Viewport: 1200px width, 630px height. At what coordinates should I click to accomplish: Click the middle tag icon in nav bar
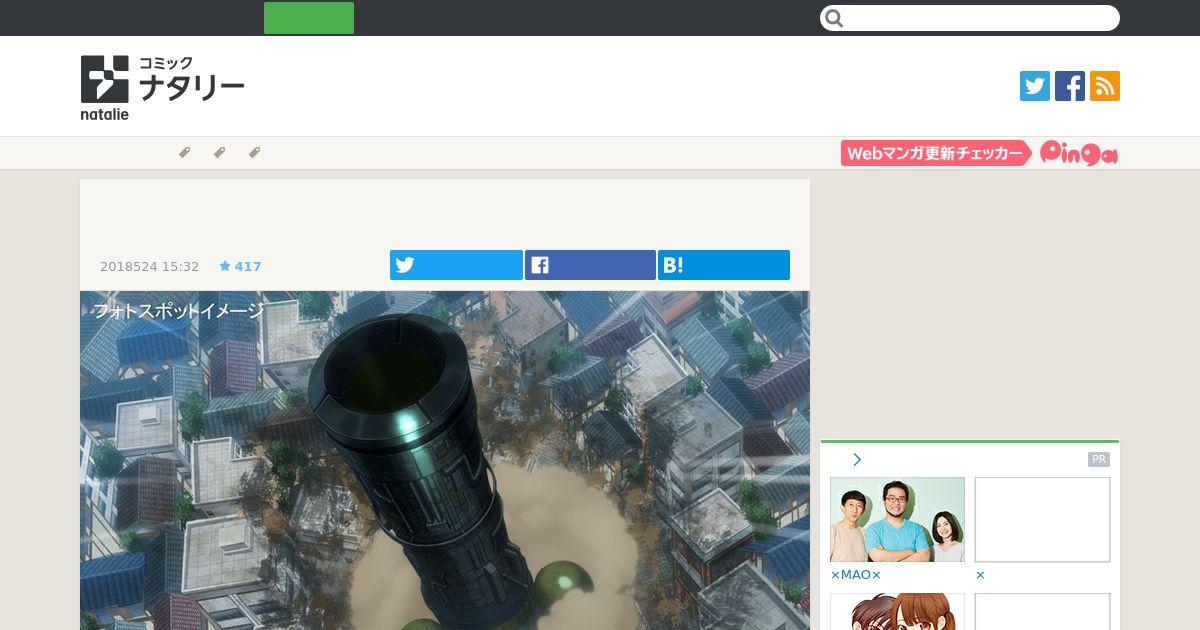click(219, 153)
